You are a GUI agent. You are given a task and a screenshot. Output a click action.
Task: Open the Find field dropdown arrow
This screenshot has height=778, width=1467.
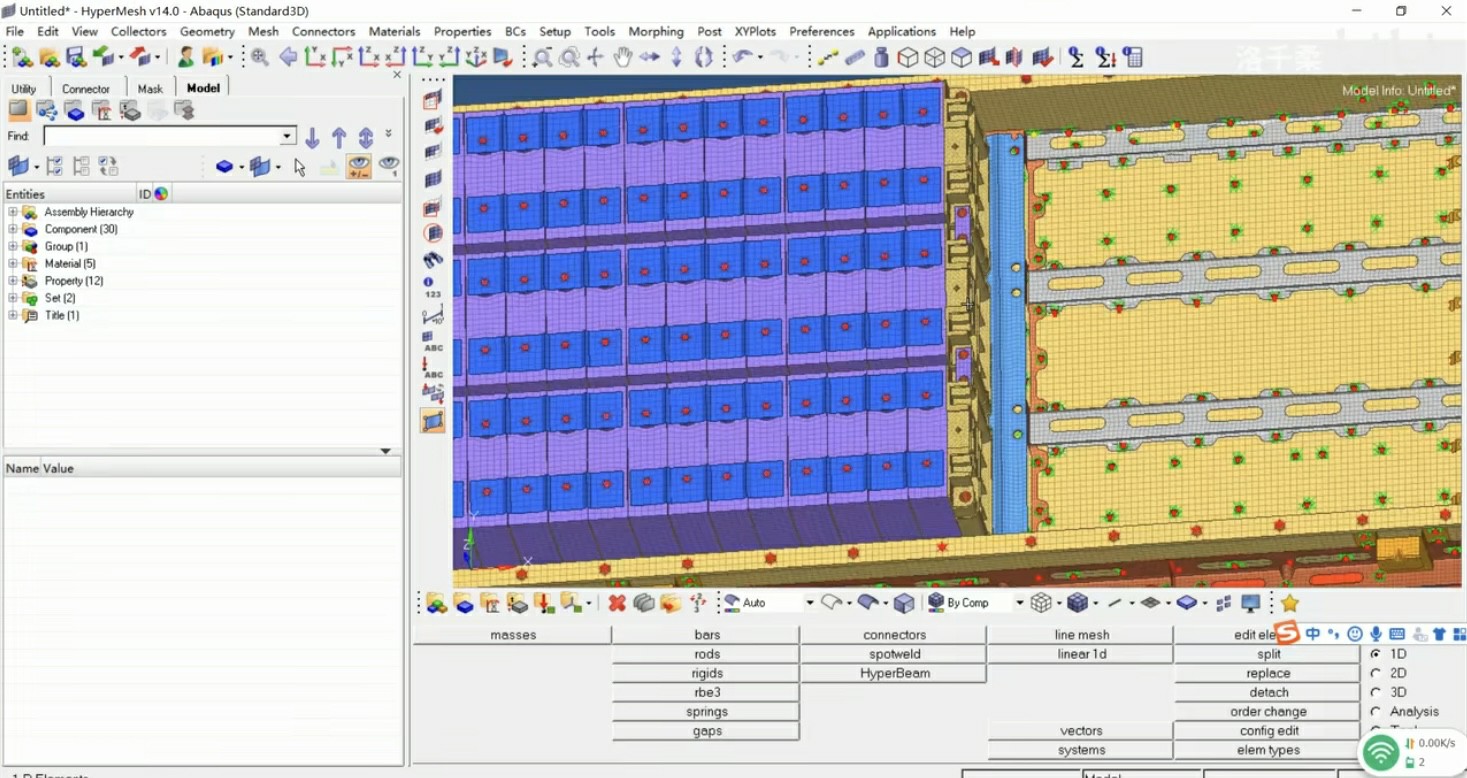(x=288, y=136)
